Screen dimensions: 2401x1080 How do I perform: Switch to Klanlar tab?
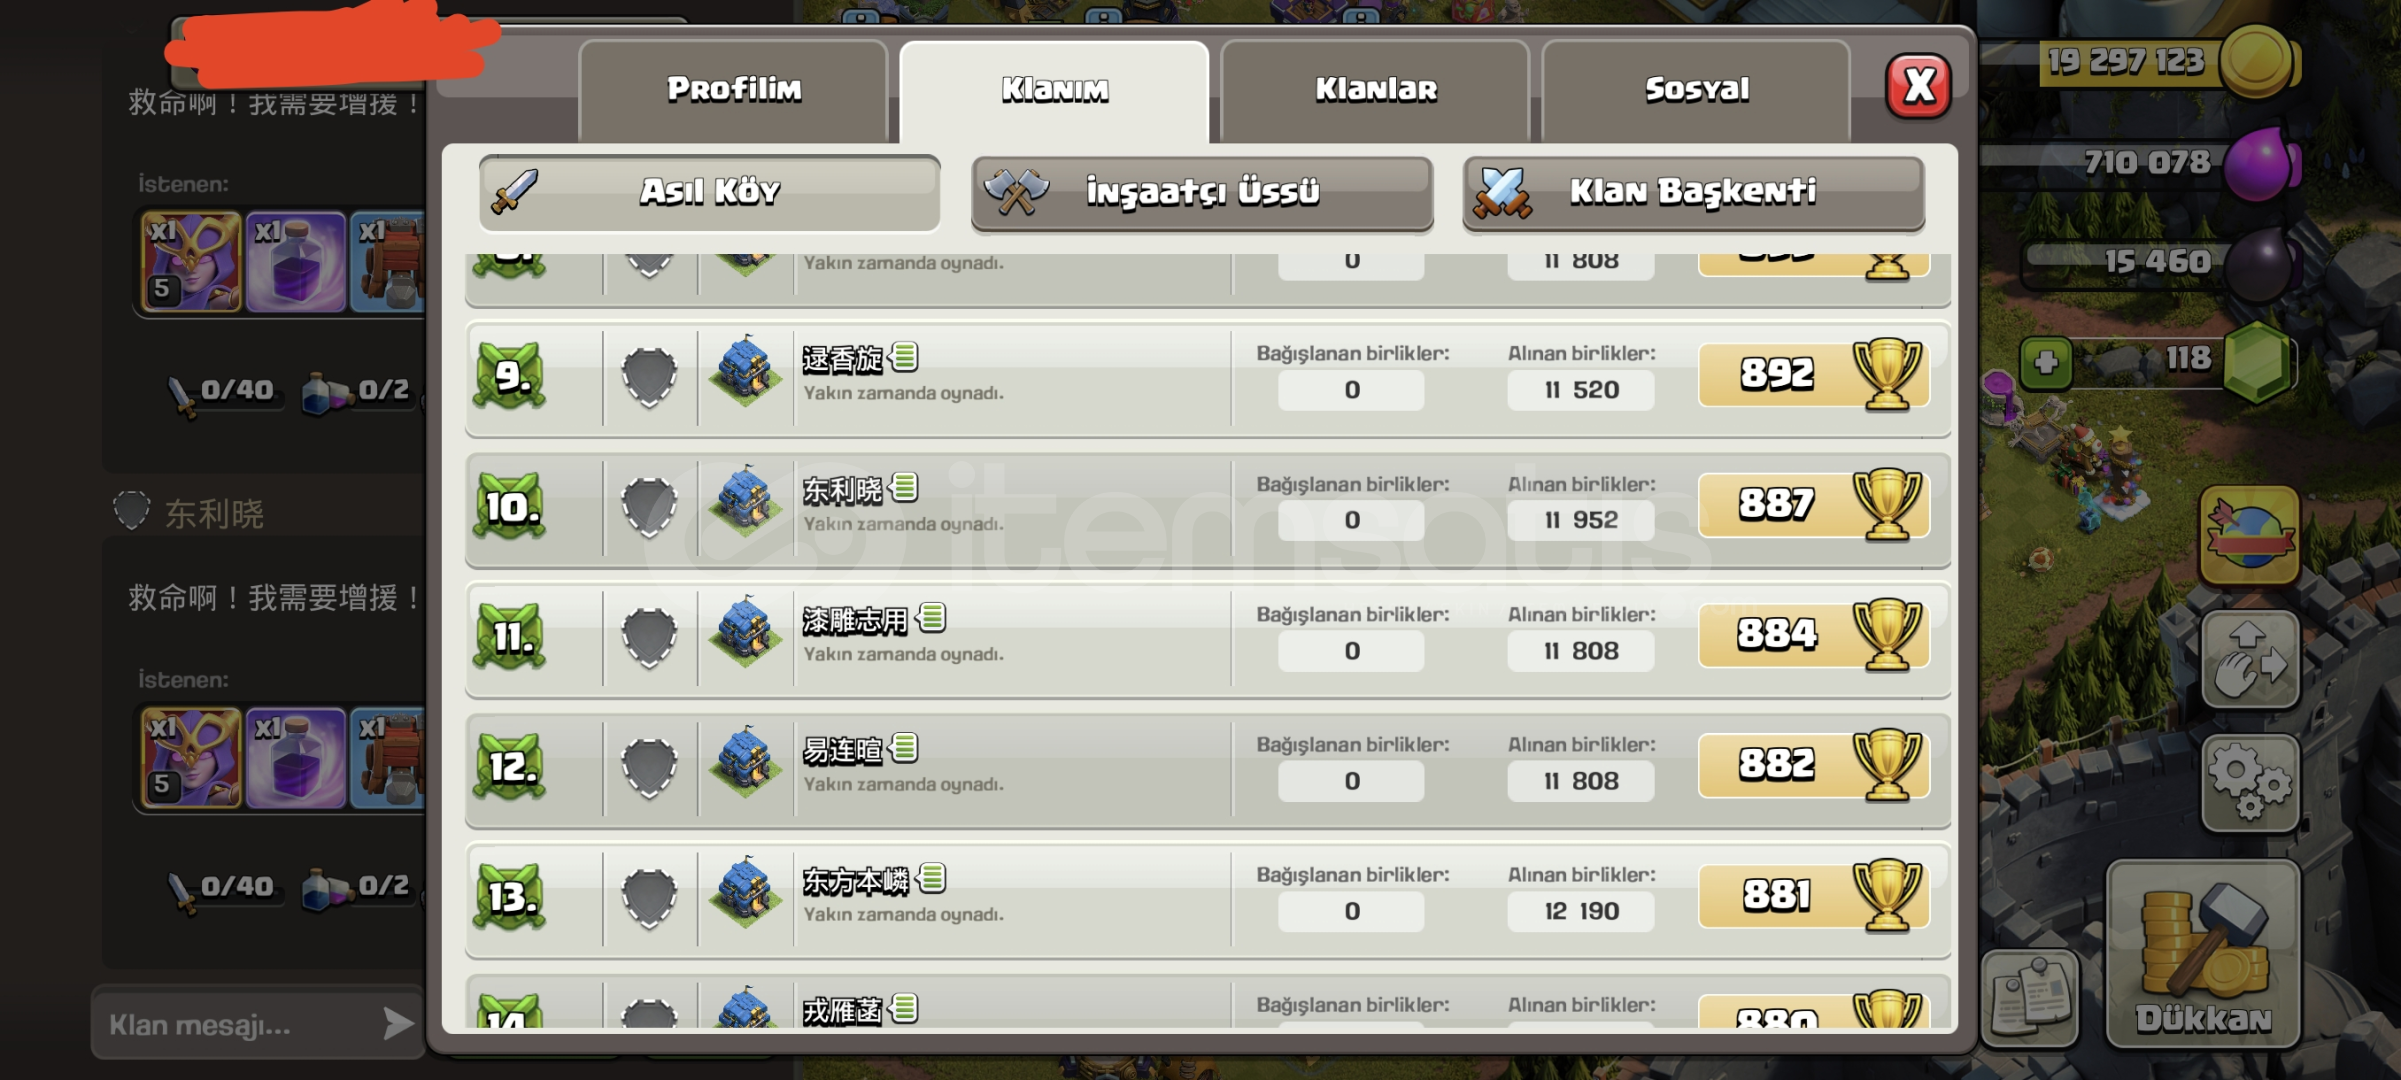coord(1375,90)
